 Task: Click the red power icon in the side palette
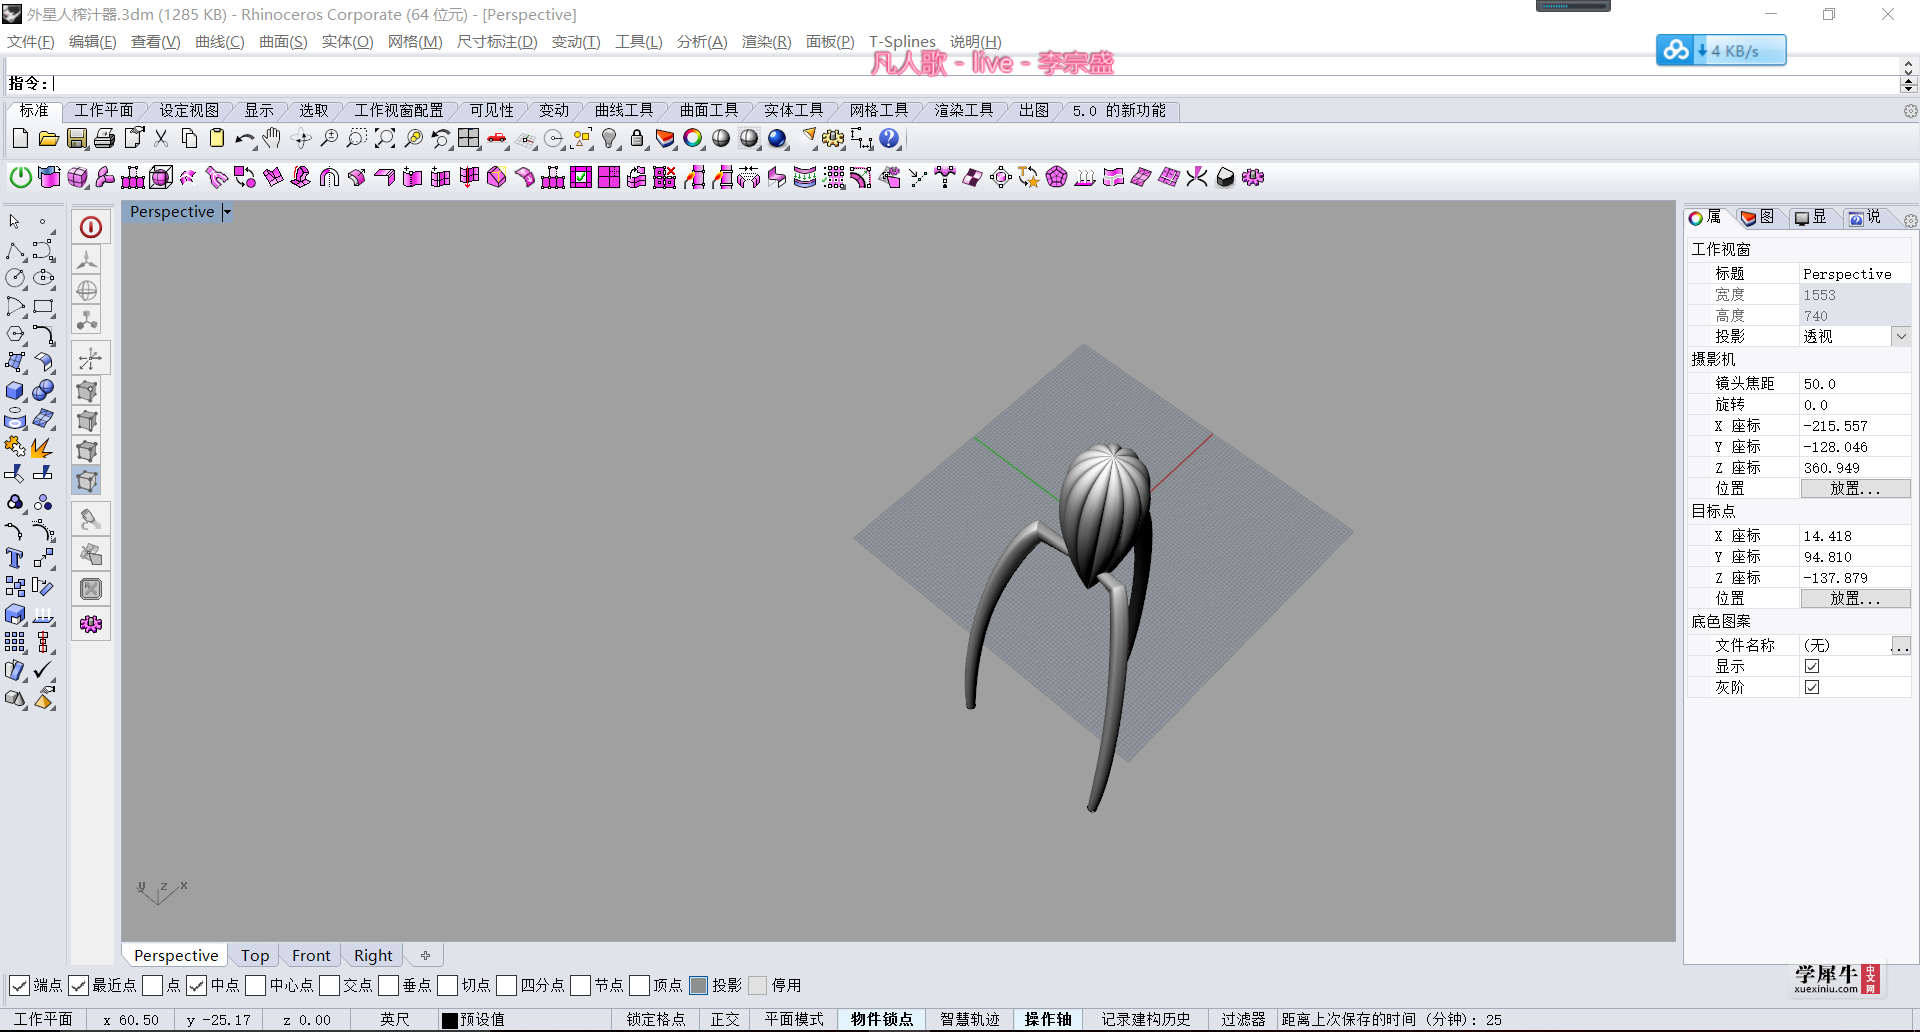(90, 227)
